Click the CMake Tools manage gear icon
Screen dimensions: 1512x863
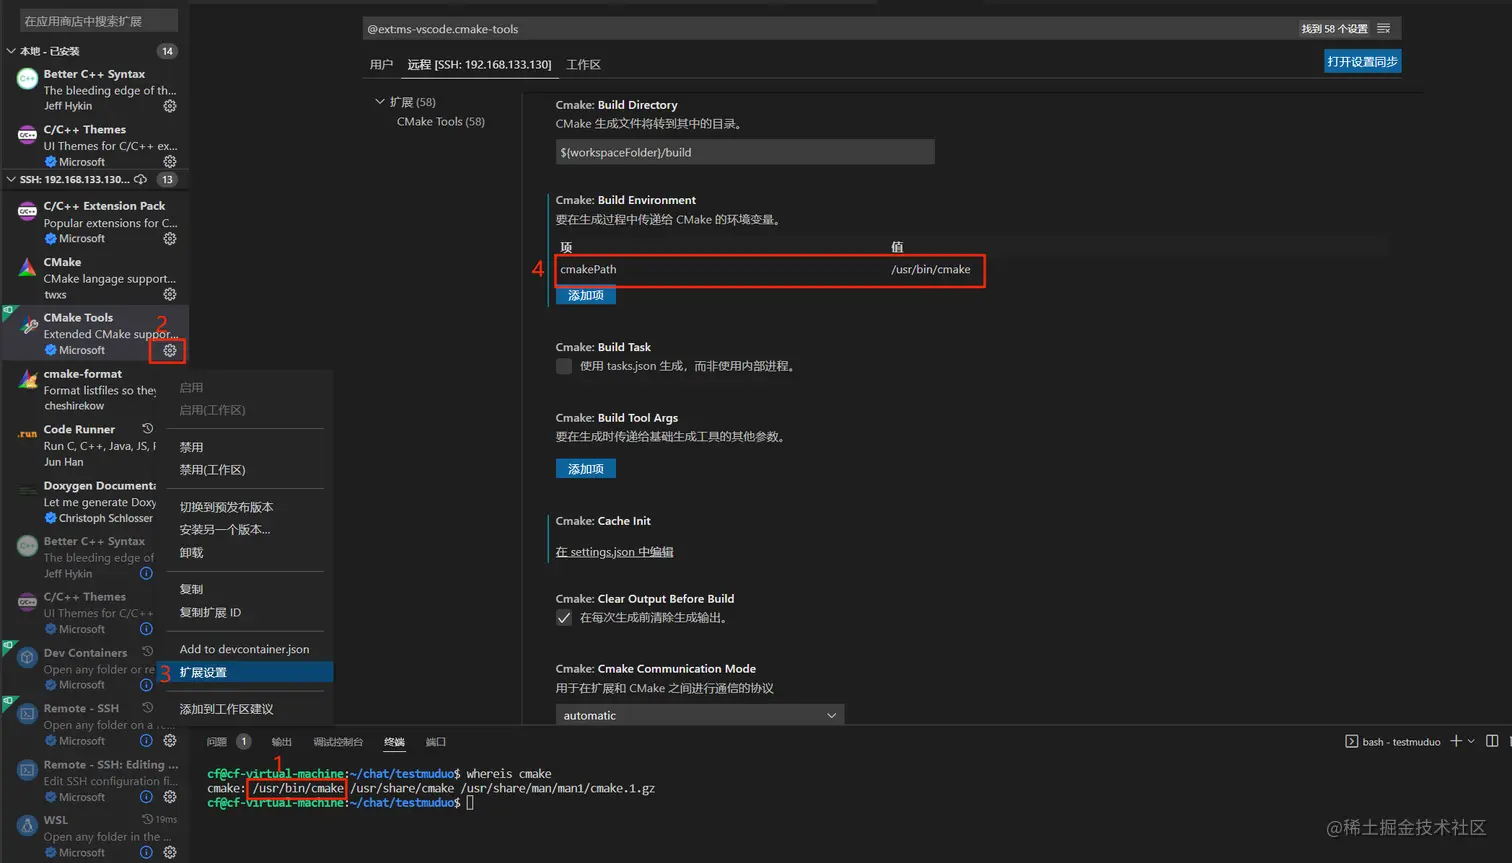point(170,351)
